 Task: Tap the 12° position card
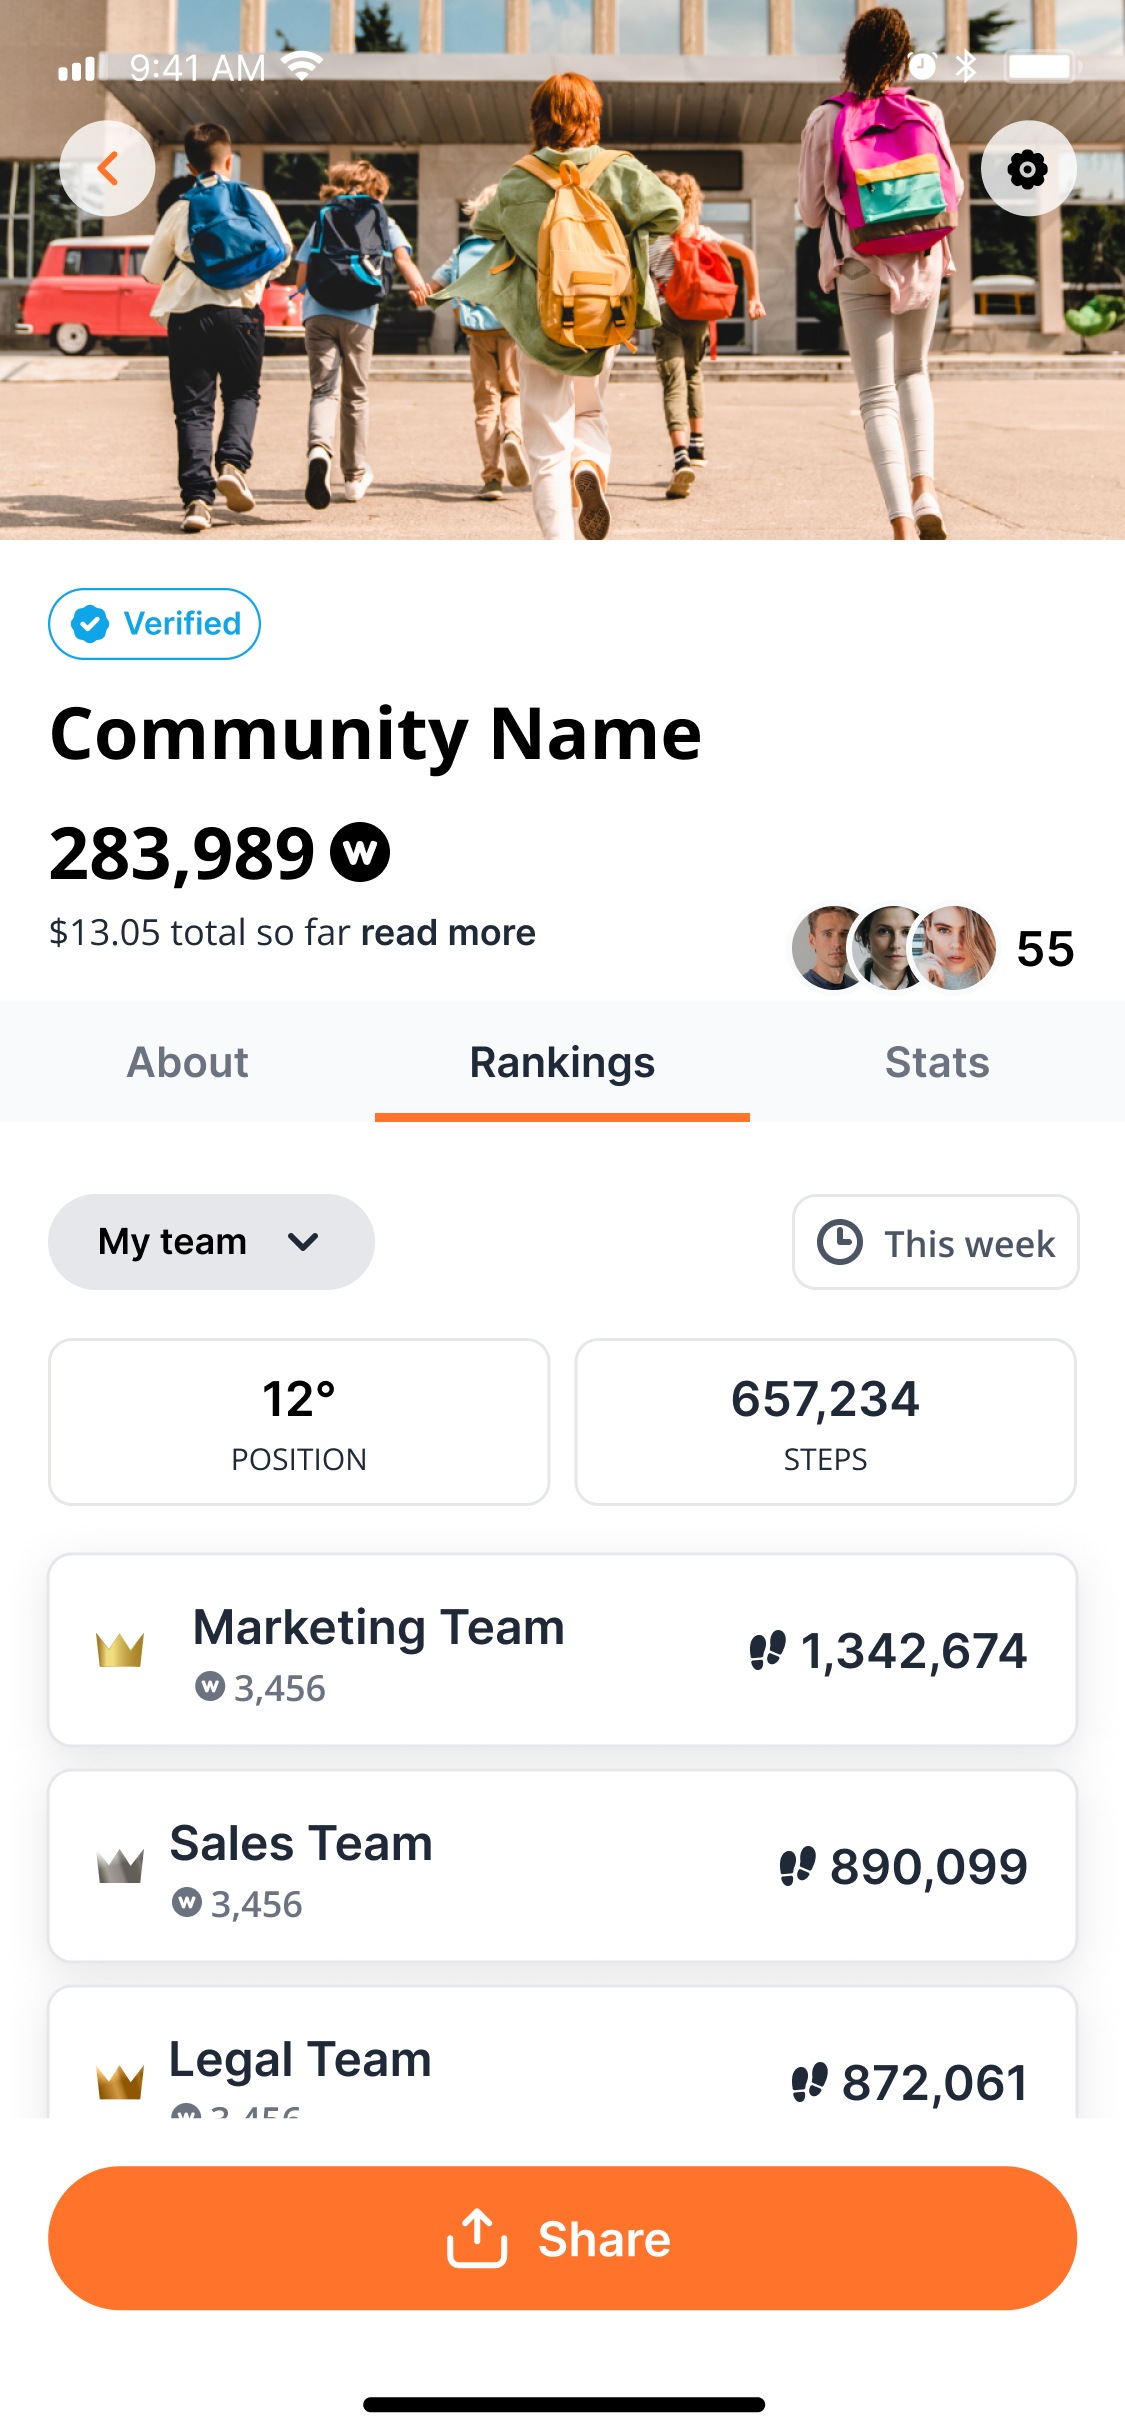point(299,1422)
